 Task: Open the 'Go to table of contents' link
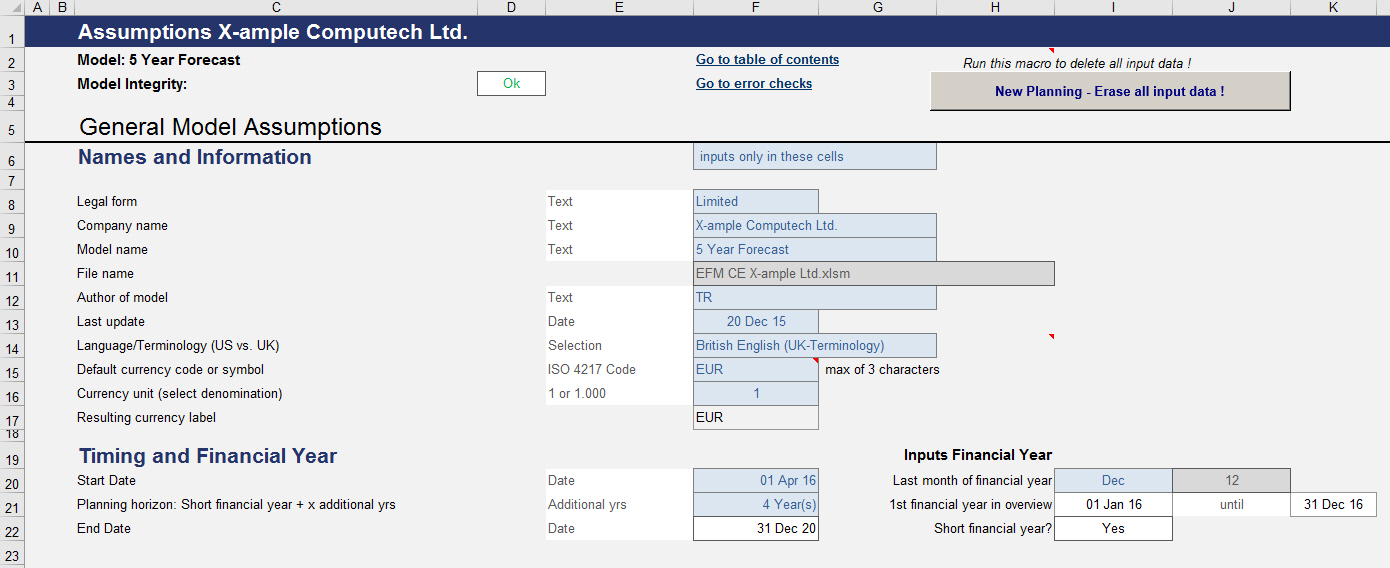(767, 60)
